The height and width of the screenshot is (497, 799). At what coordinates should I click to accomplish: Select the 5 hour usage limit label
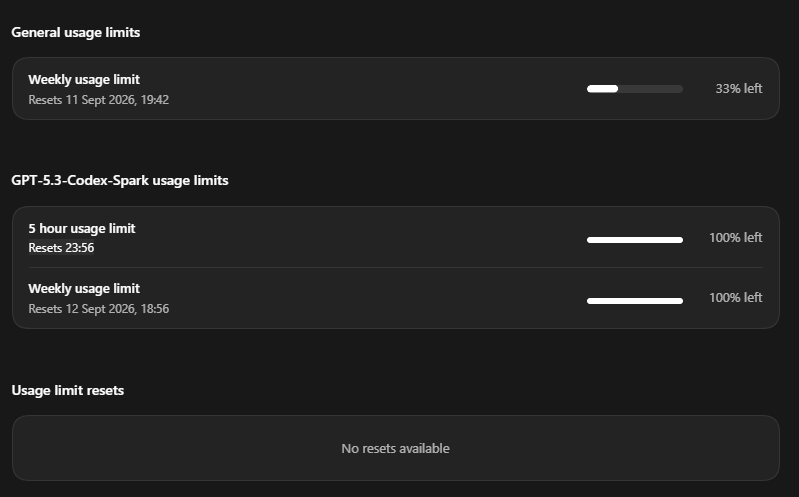[82, 228]
